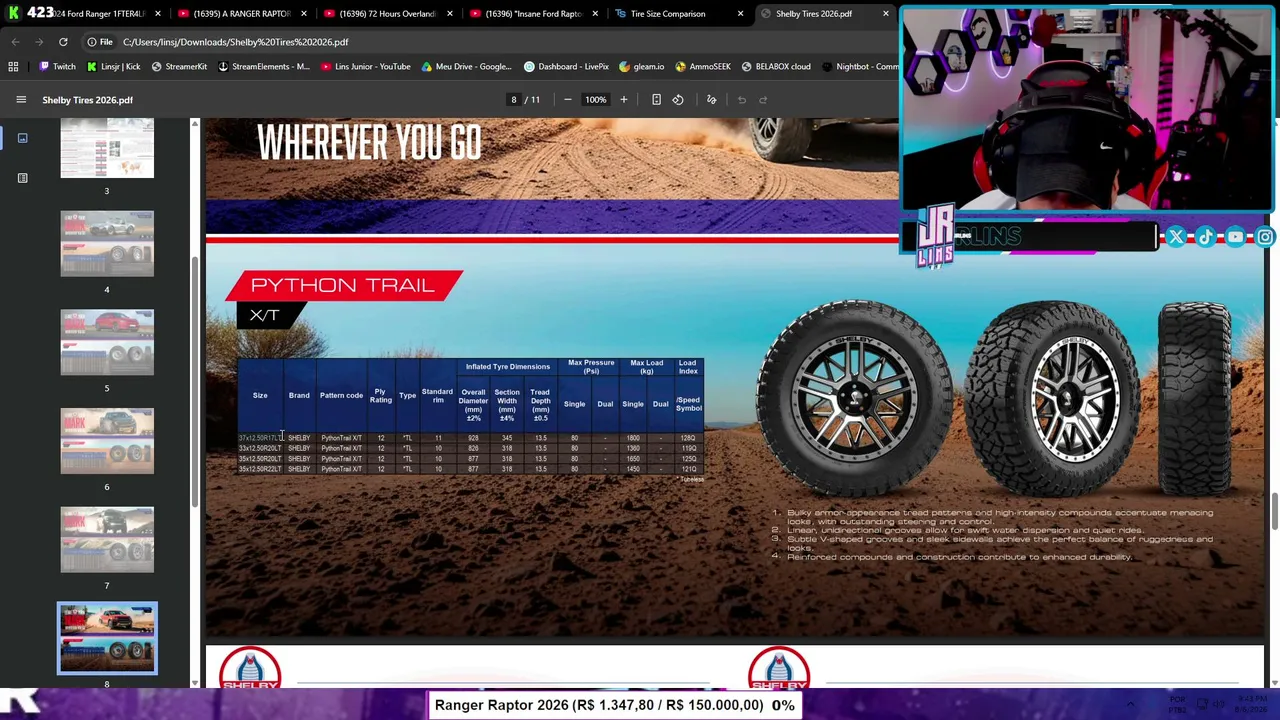Click 'Inflated Tyre Dimensions' table header
This screenshot has height=720, width=1280.
[507, 367]
